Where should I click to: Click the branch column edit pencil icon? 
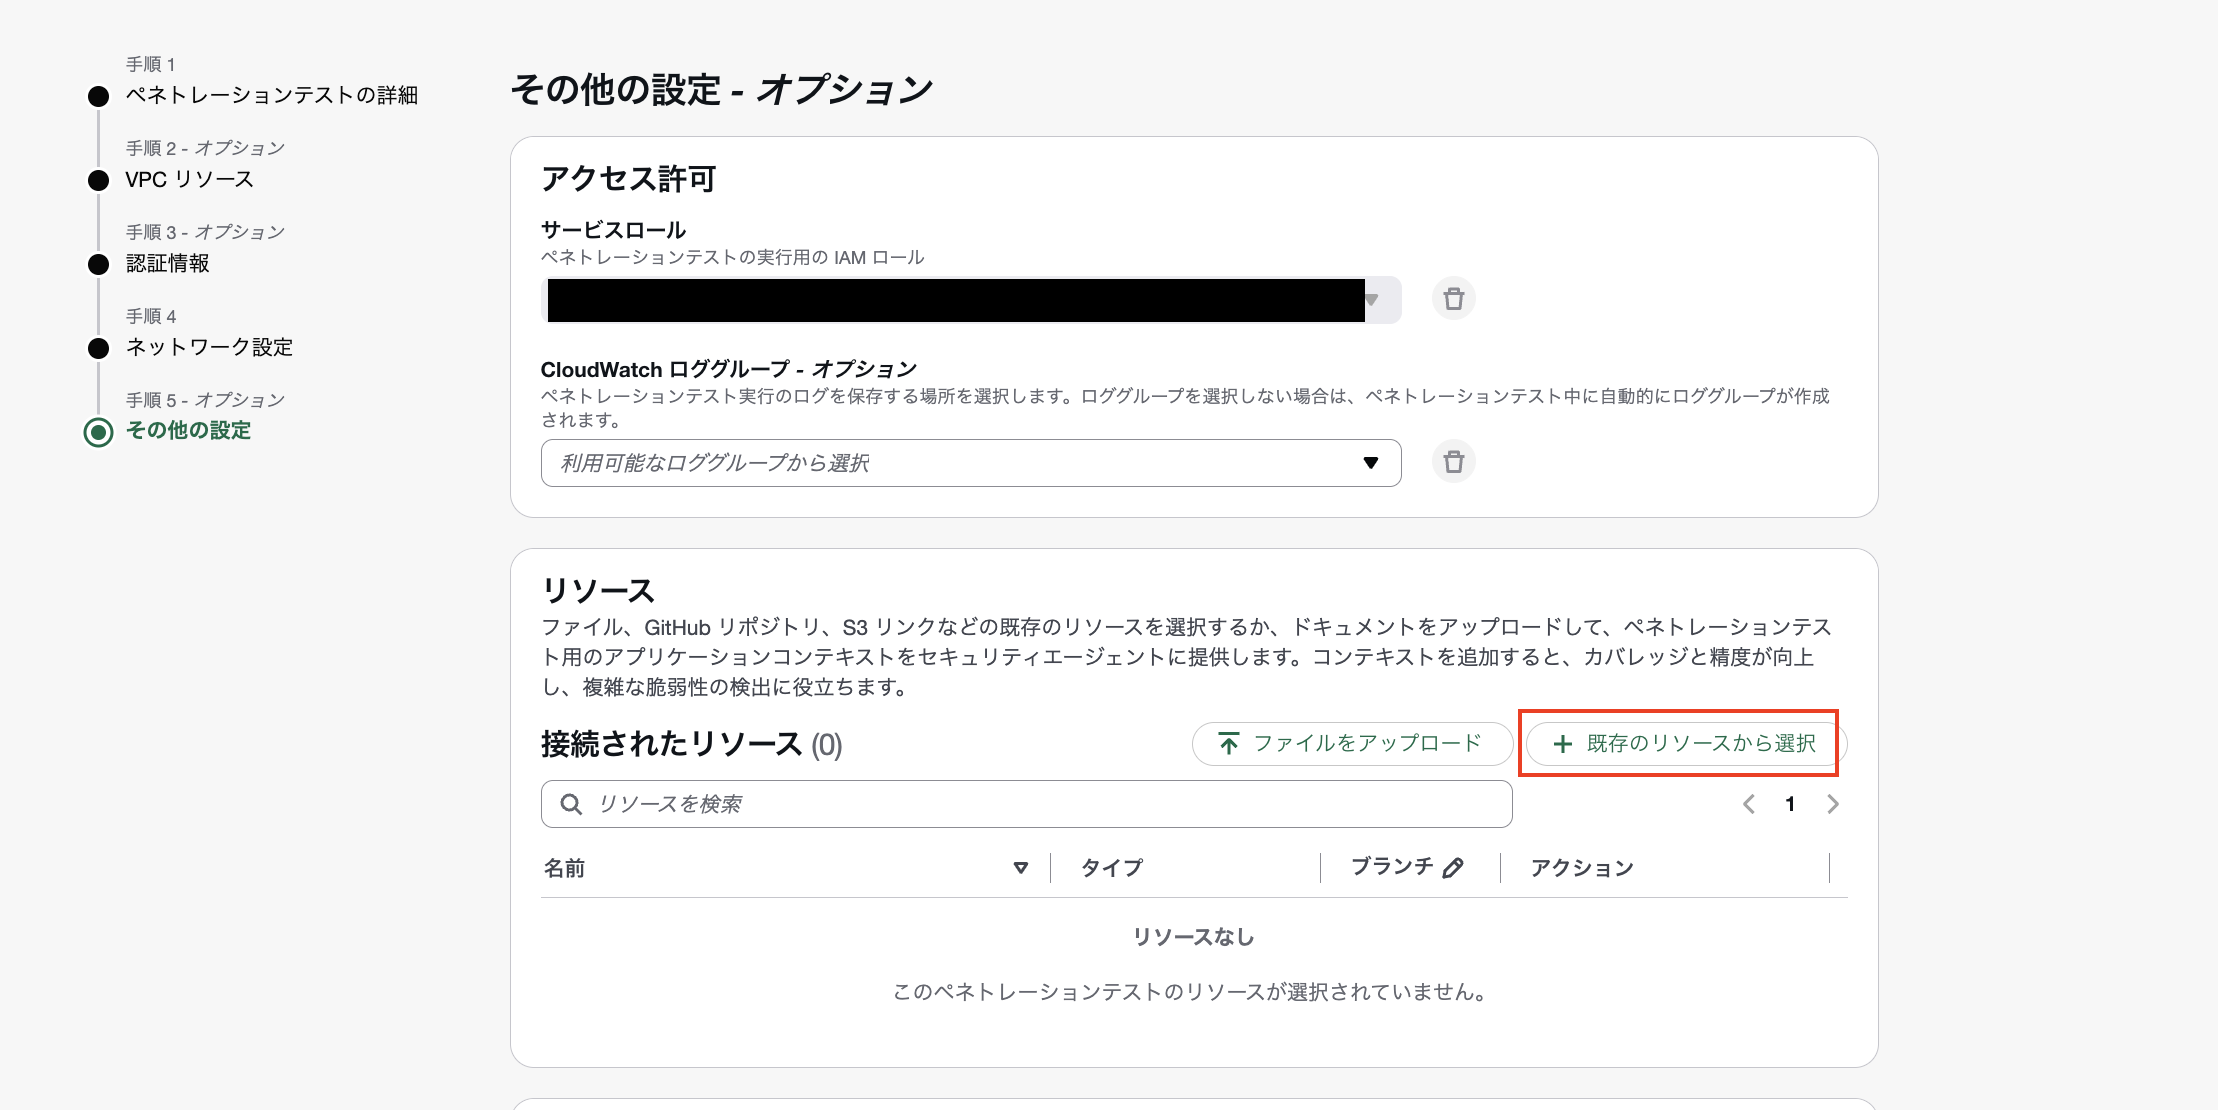point(1453,868)
